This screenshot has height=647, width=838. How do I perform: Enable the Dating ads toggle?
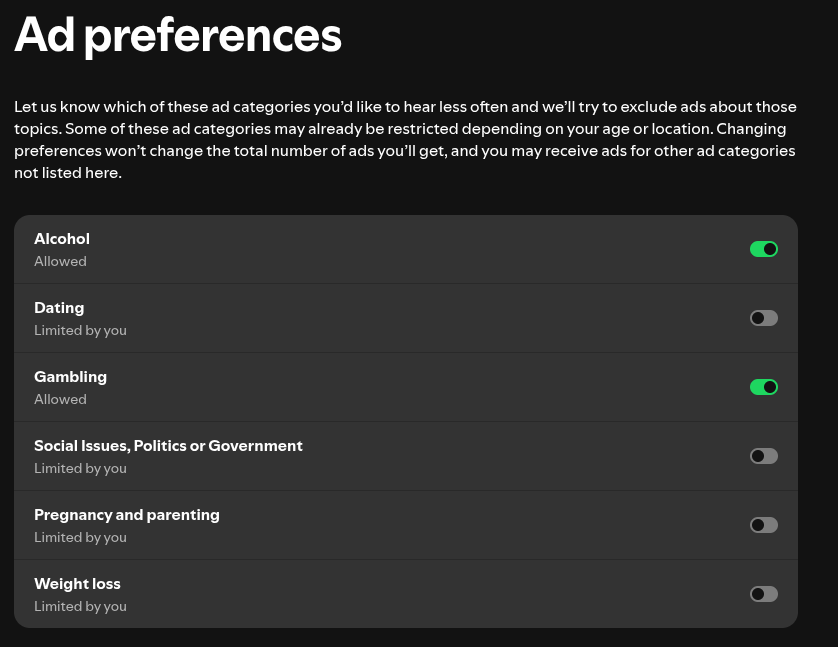tap(764, 318)
